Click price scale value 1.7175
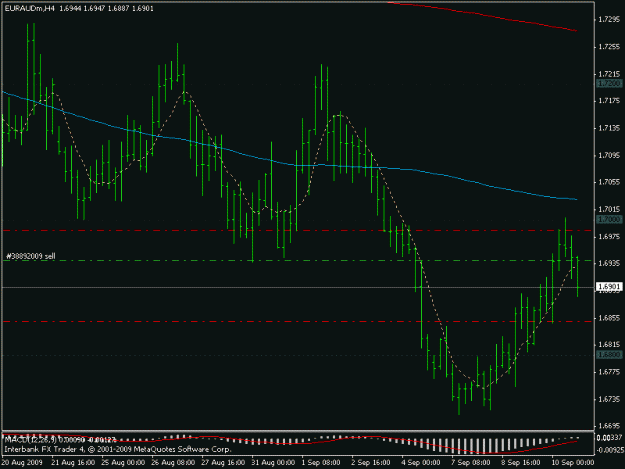The width and height of the screenshot is (625, 469). pyautogui.click(x=609, y=101)
